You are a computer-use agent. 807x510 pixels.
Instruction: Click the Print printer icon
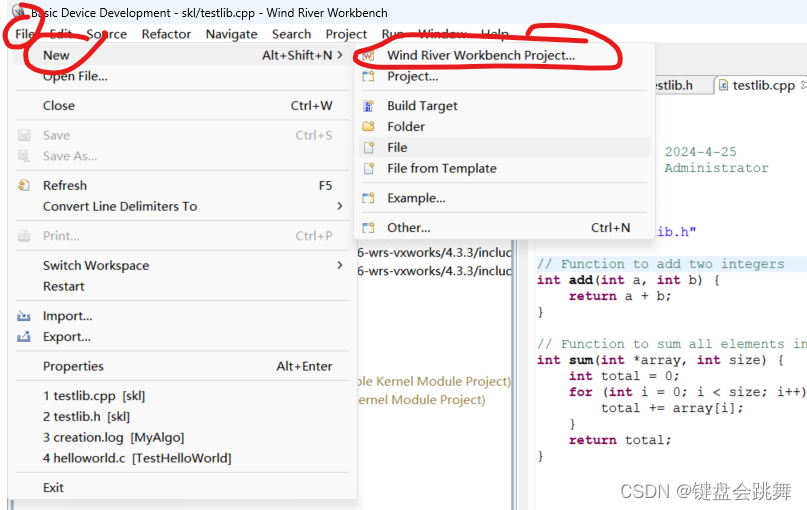coord(24,236)
